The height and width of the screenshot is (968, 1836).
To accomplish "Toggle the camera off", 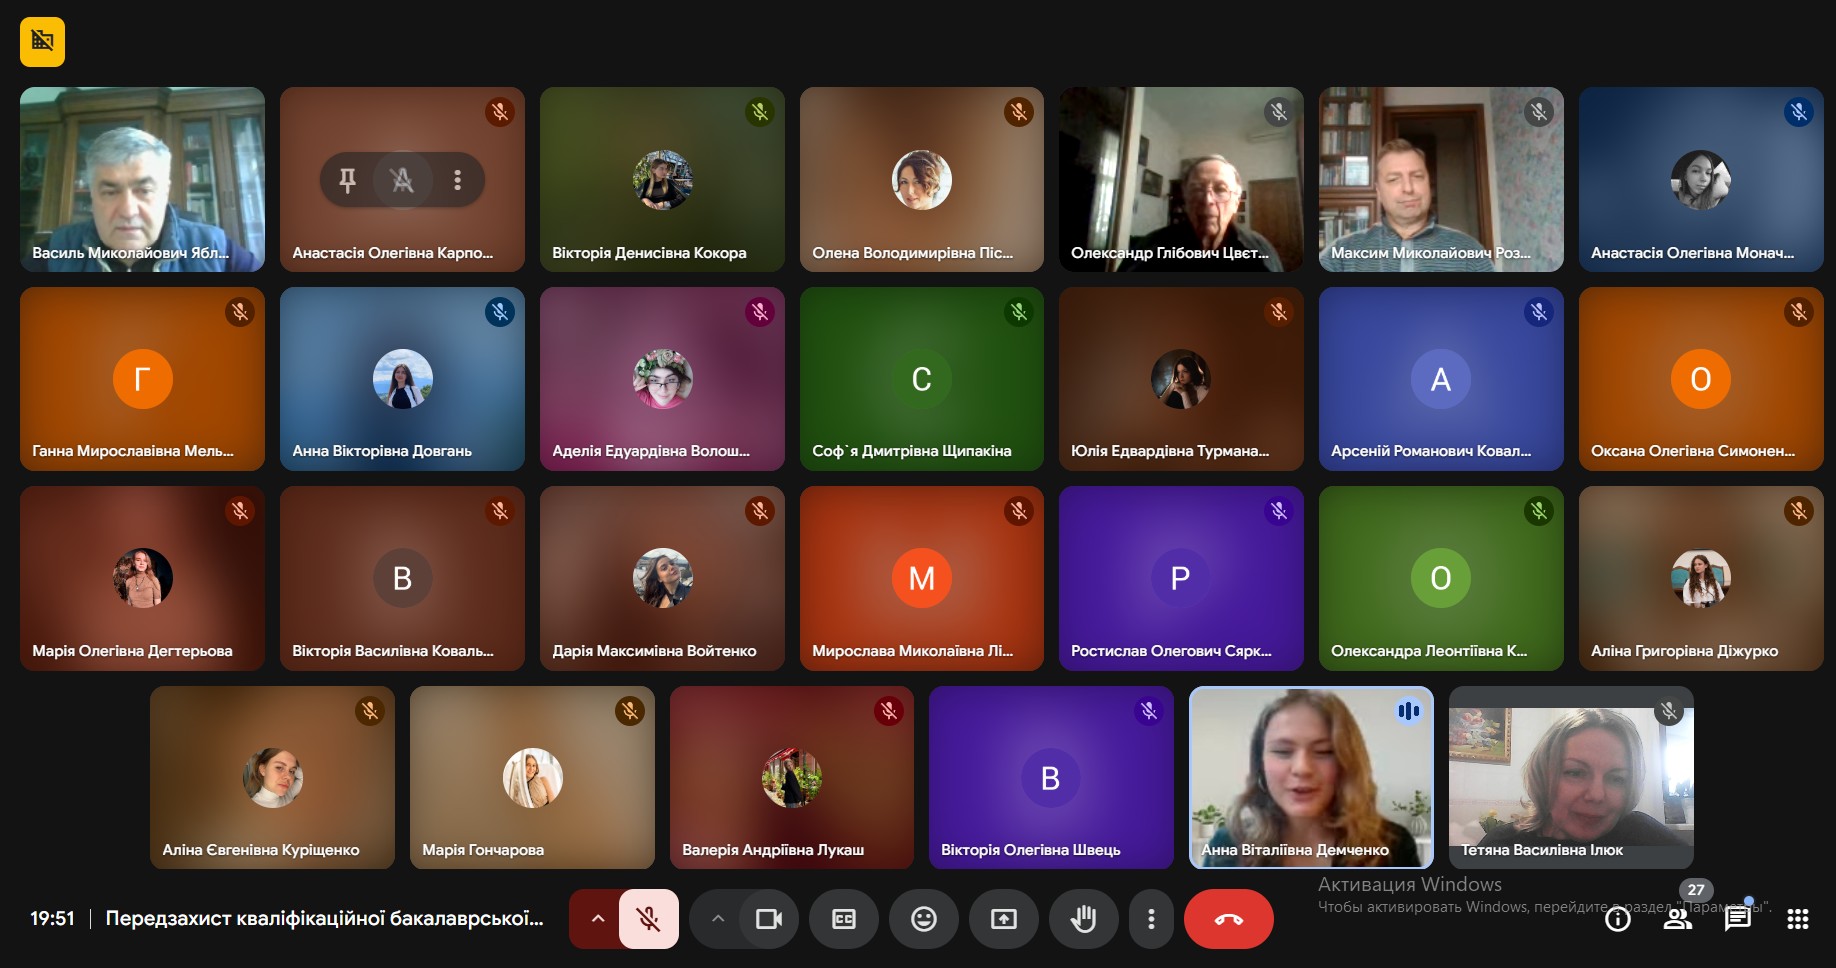I will (x=768, y=919).
